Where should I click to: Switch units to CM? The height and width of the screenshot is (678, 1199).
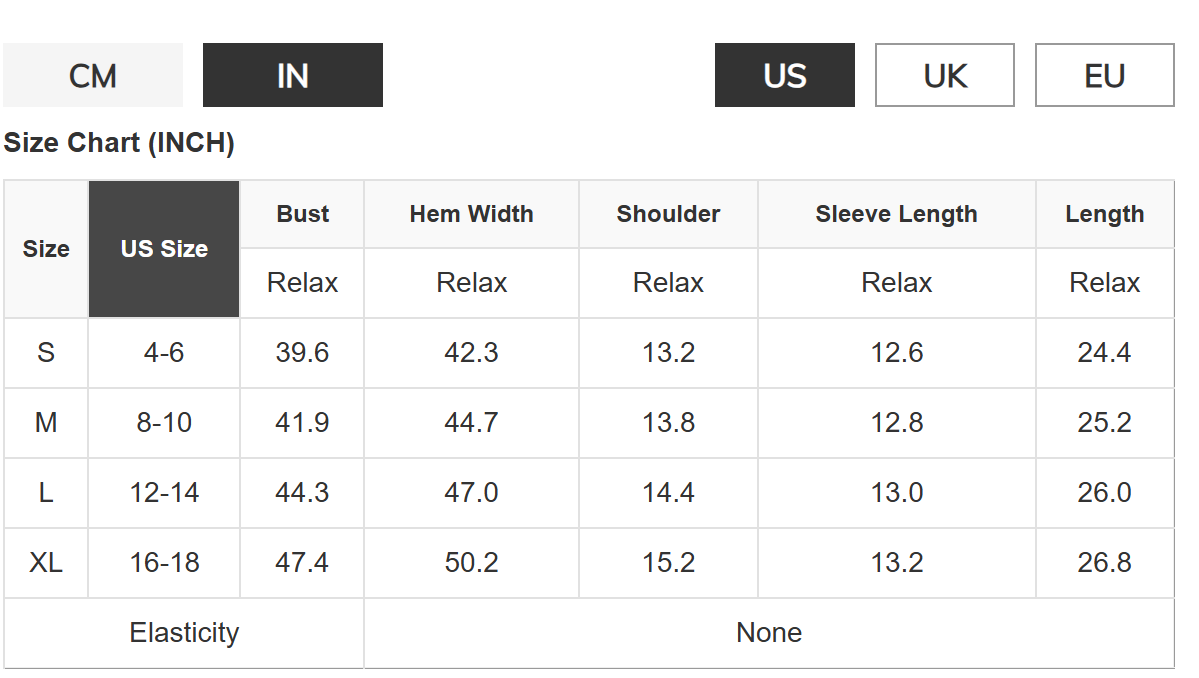[x=93, y=76]
